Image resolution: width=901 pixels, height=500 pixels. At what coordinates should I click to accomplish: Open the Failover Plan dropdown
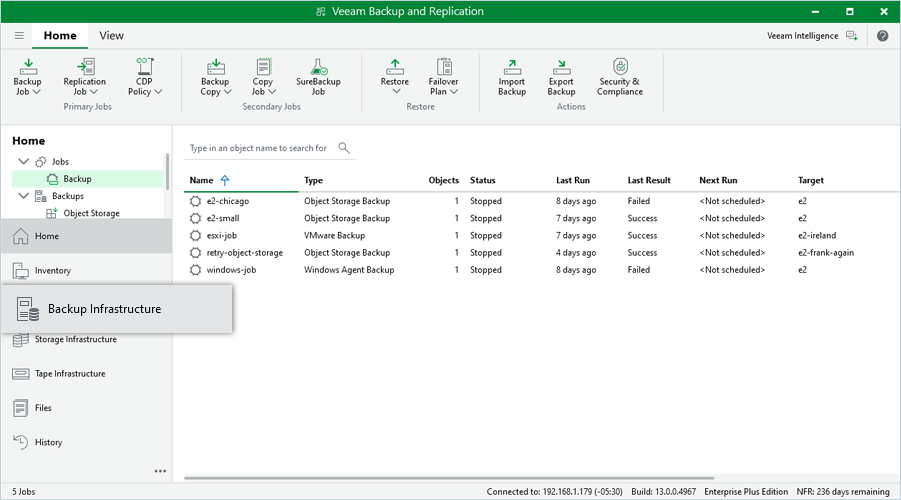coord(444,77)
